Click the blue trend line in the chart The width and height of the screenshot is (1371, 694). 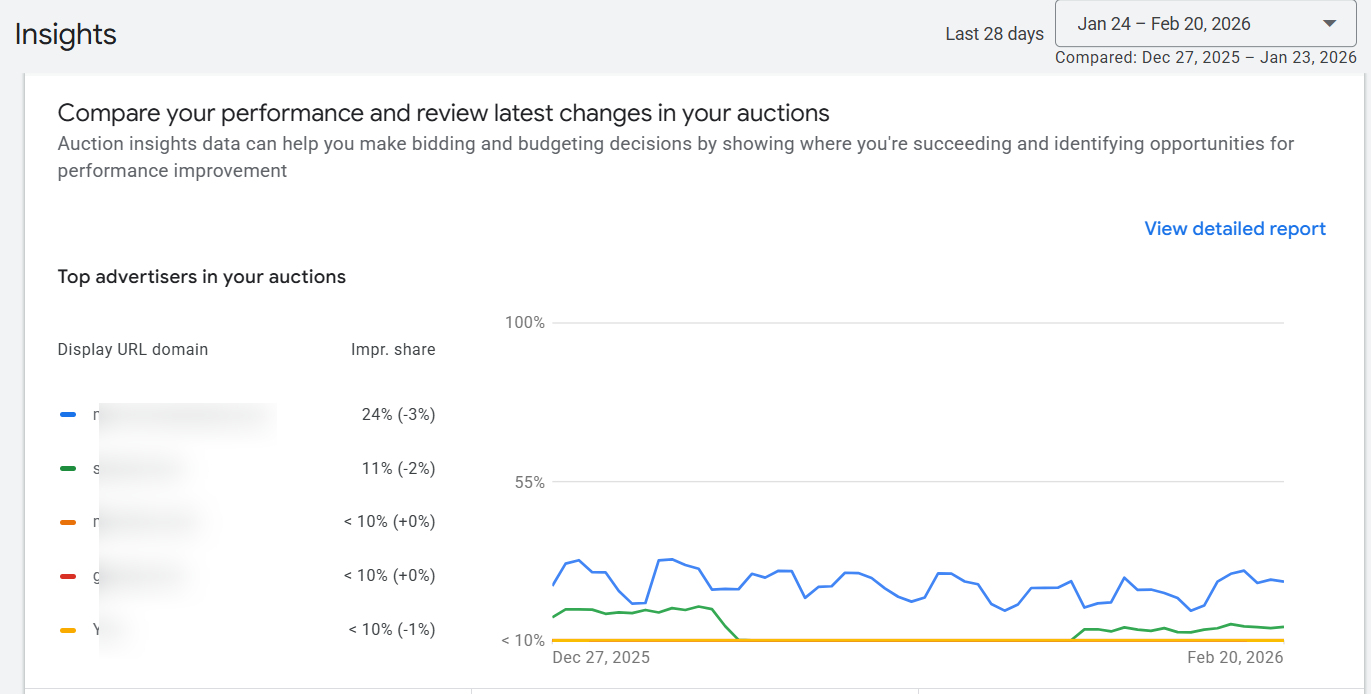670,560
